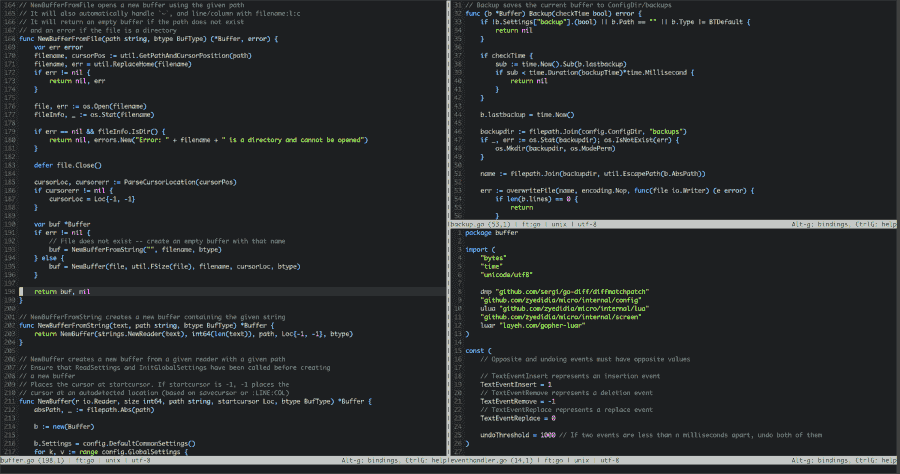
Task: Click the os.Mkdir(backupdir, os.ModePerm) line
Action: tap(555, 149)
